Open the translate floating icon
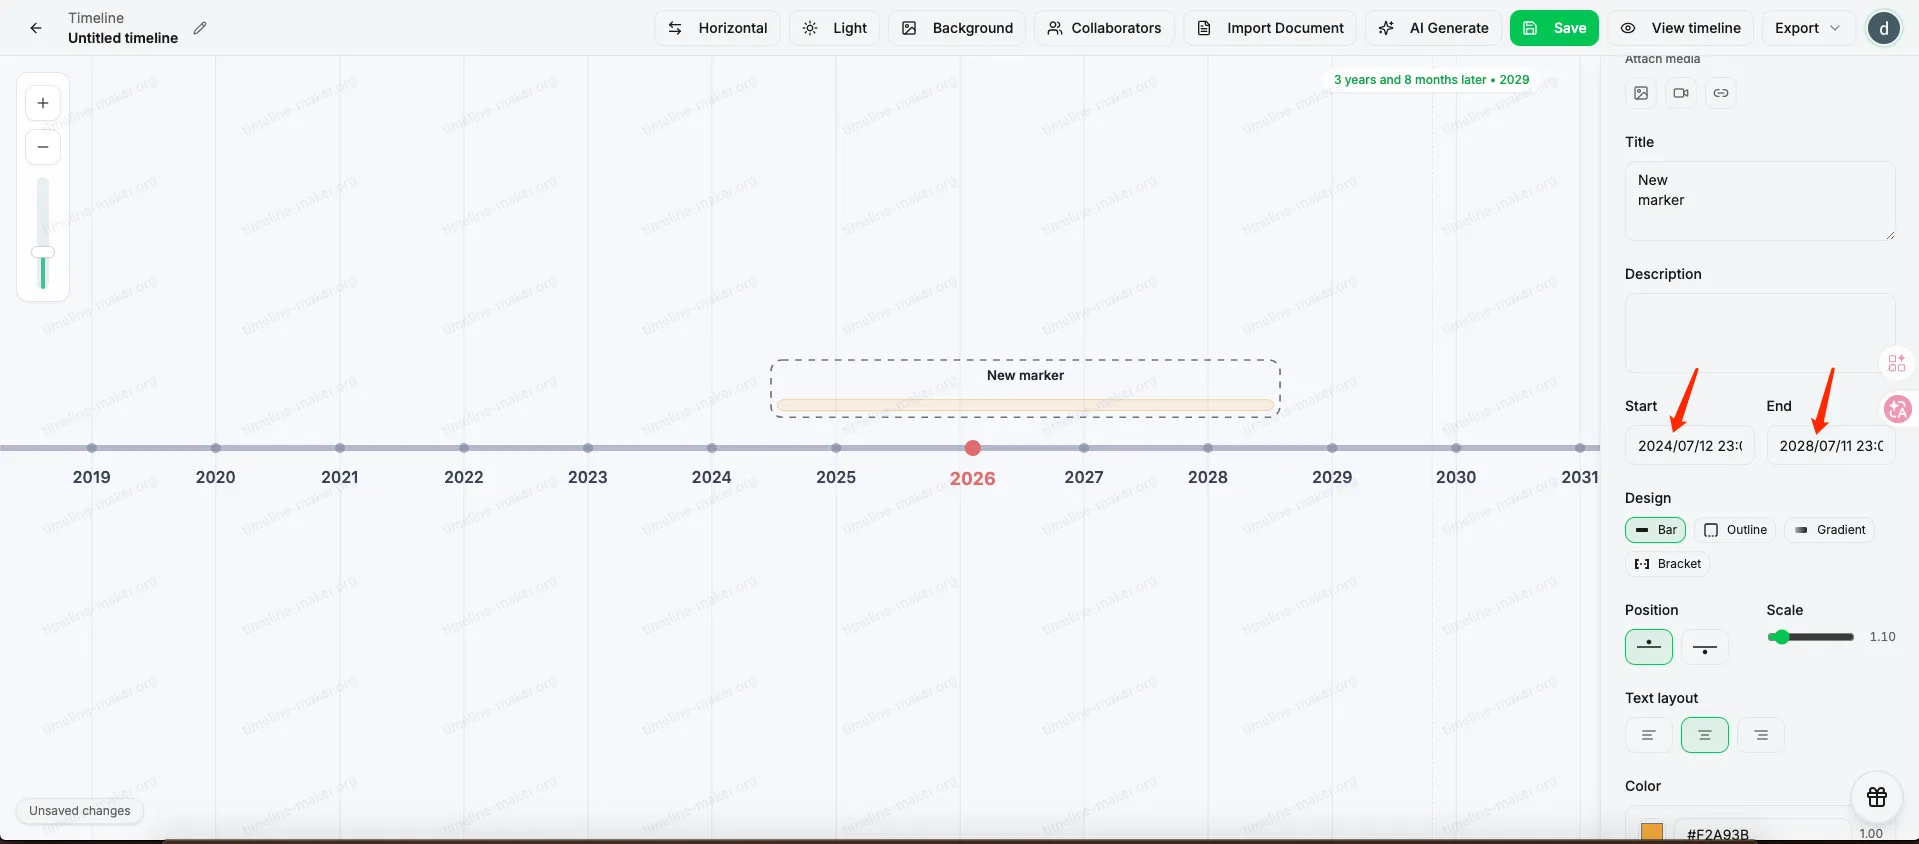Screen dimensions: 1919x844 pos(1897,409)
